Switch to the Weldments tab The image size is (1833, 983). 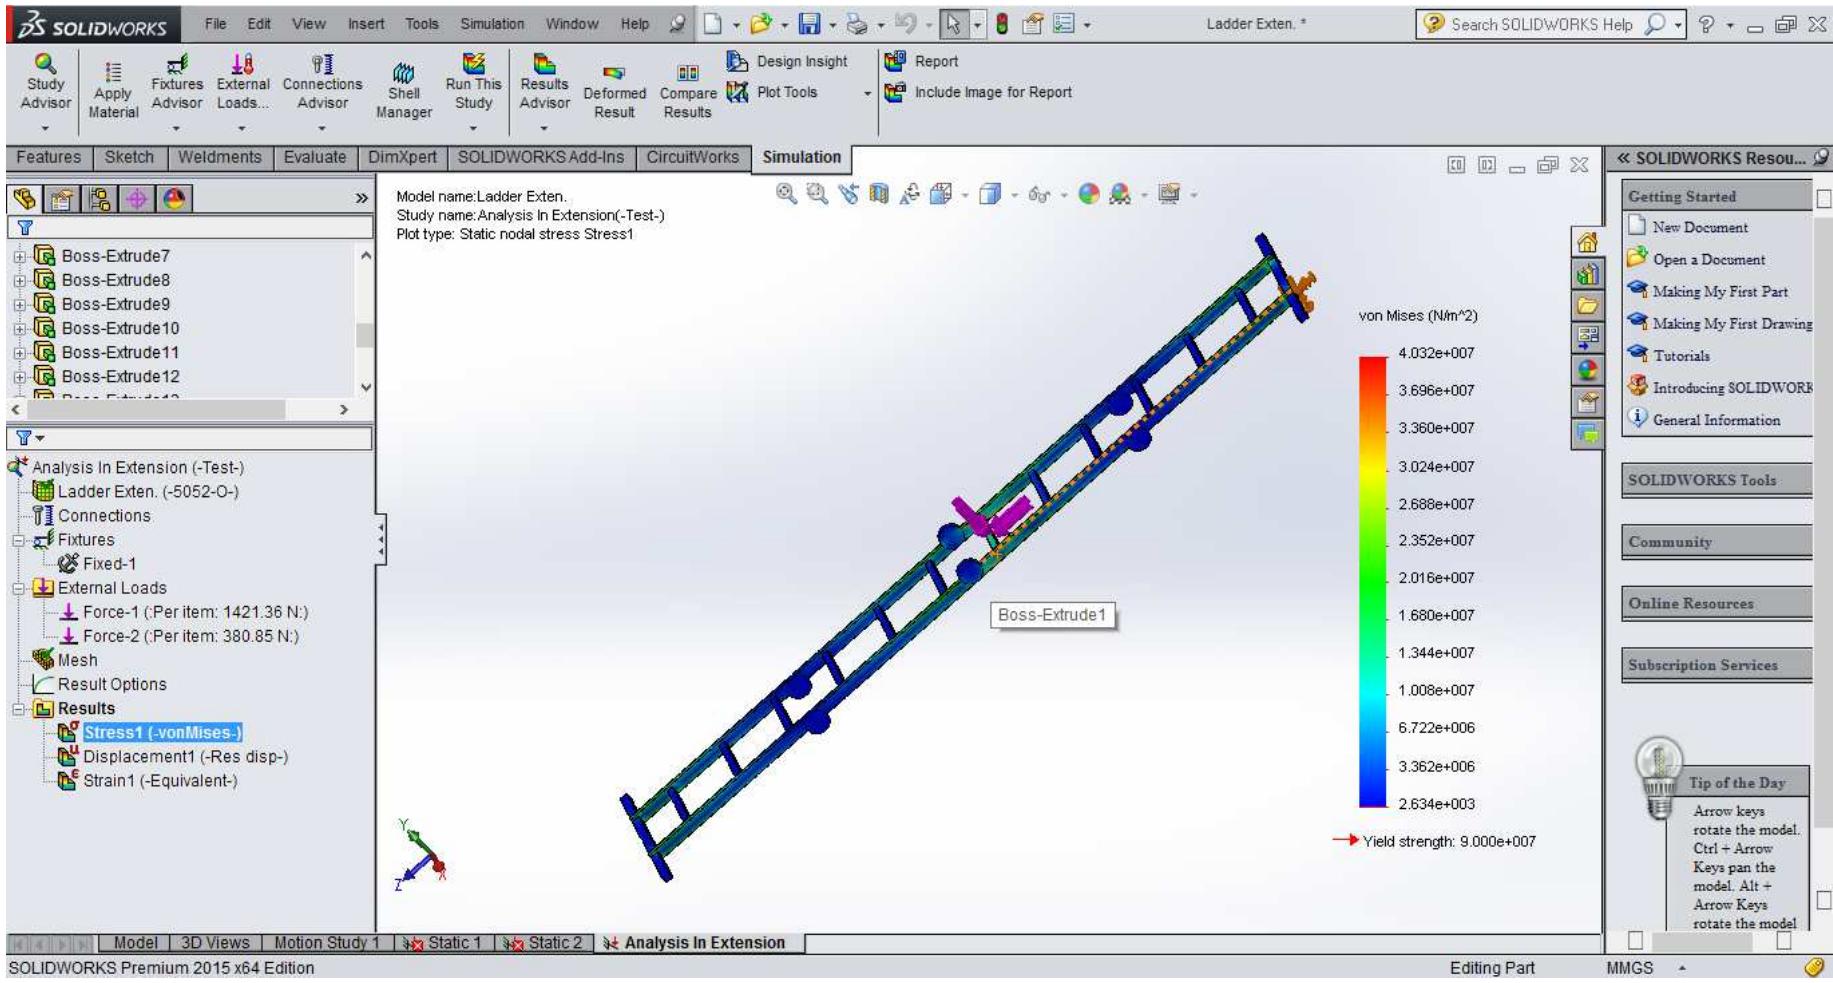point(219,157)
